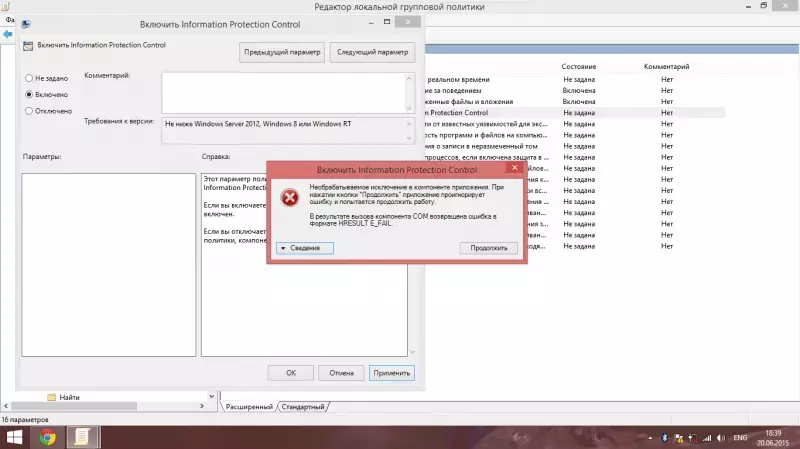Click the action center flag tray icon

coord(679,438)
